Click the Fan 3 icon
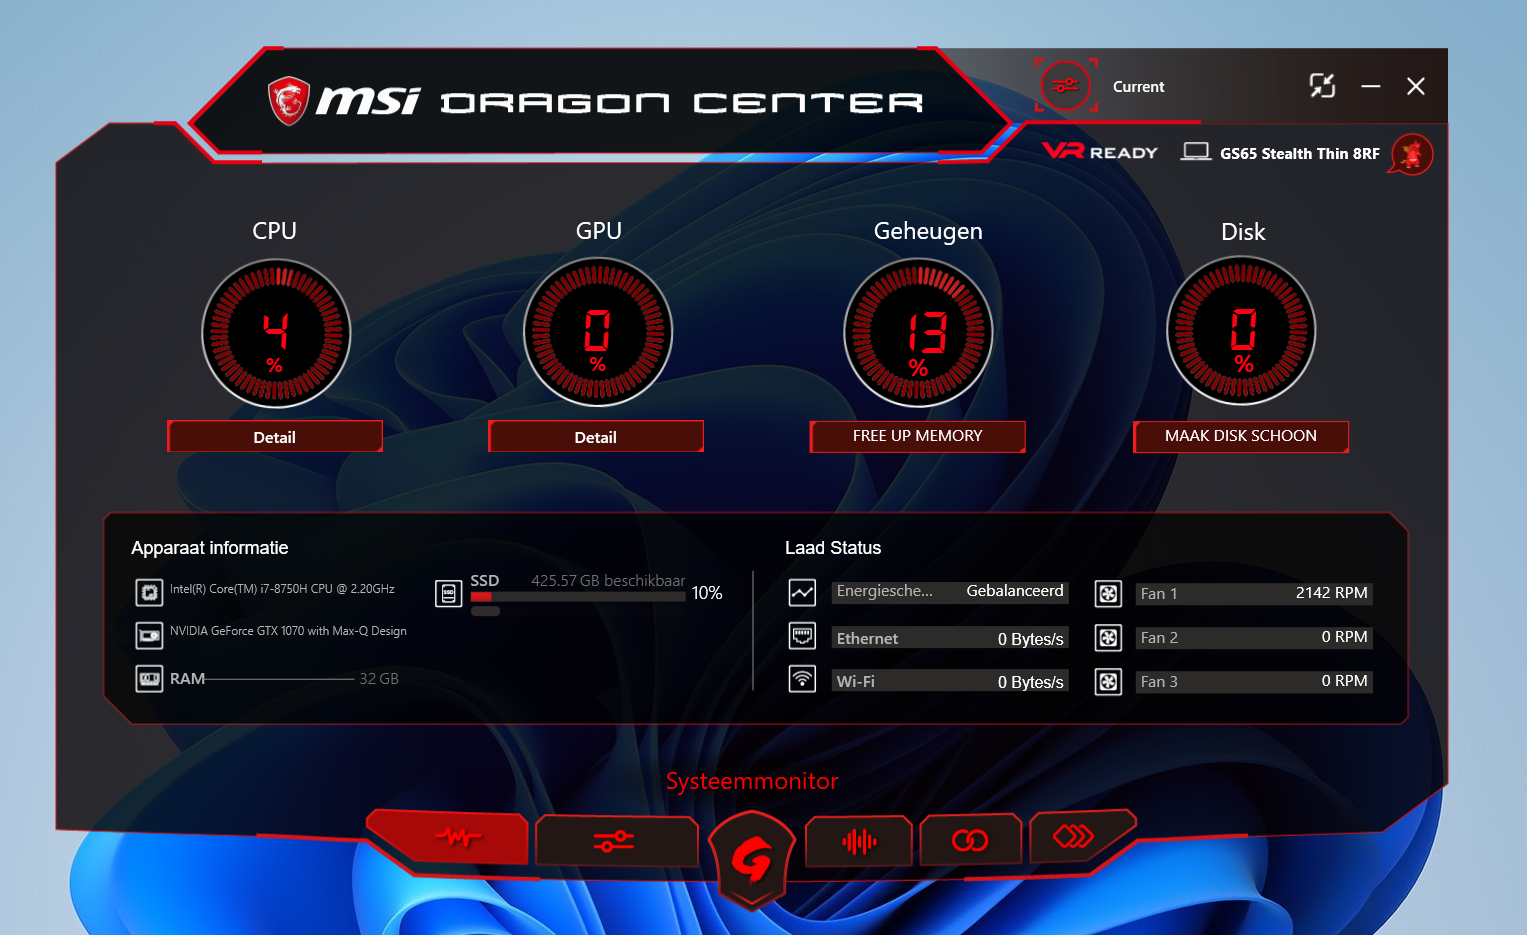Image resolution: width=1527 pixels, height=935 pixels. 1108,682
